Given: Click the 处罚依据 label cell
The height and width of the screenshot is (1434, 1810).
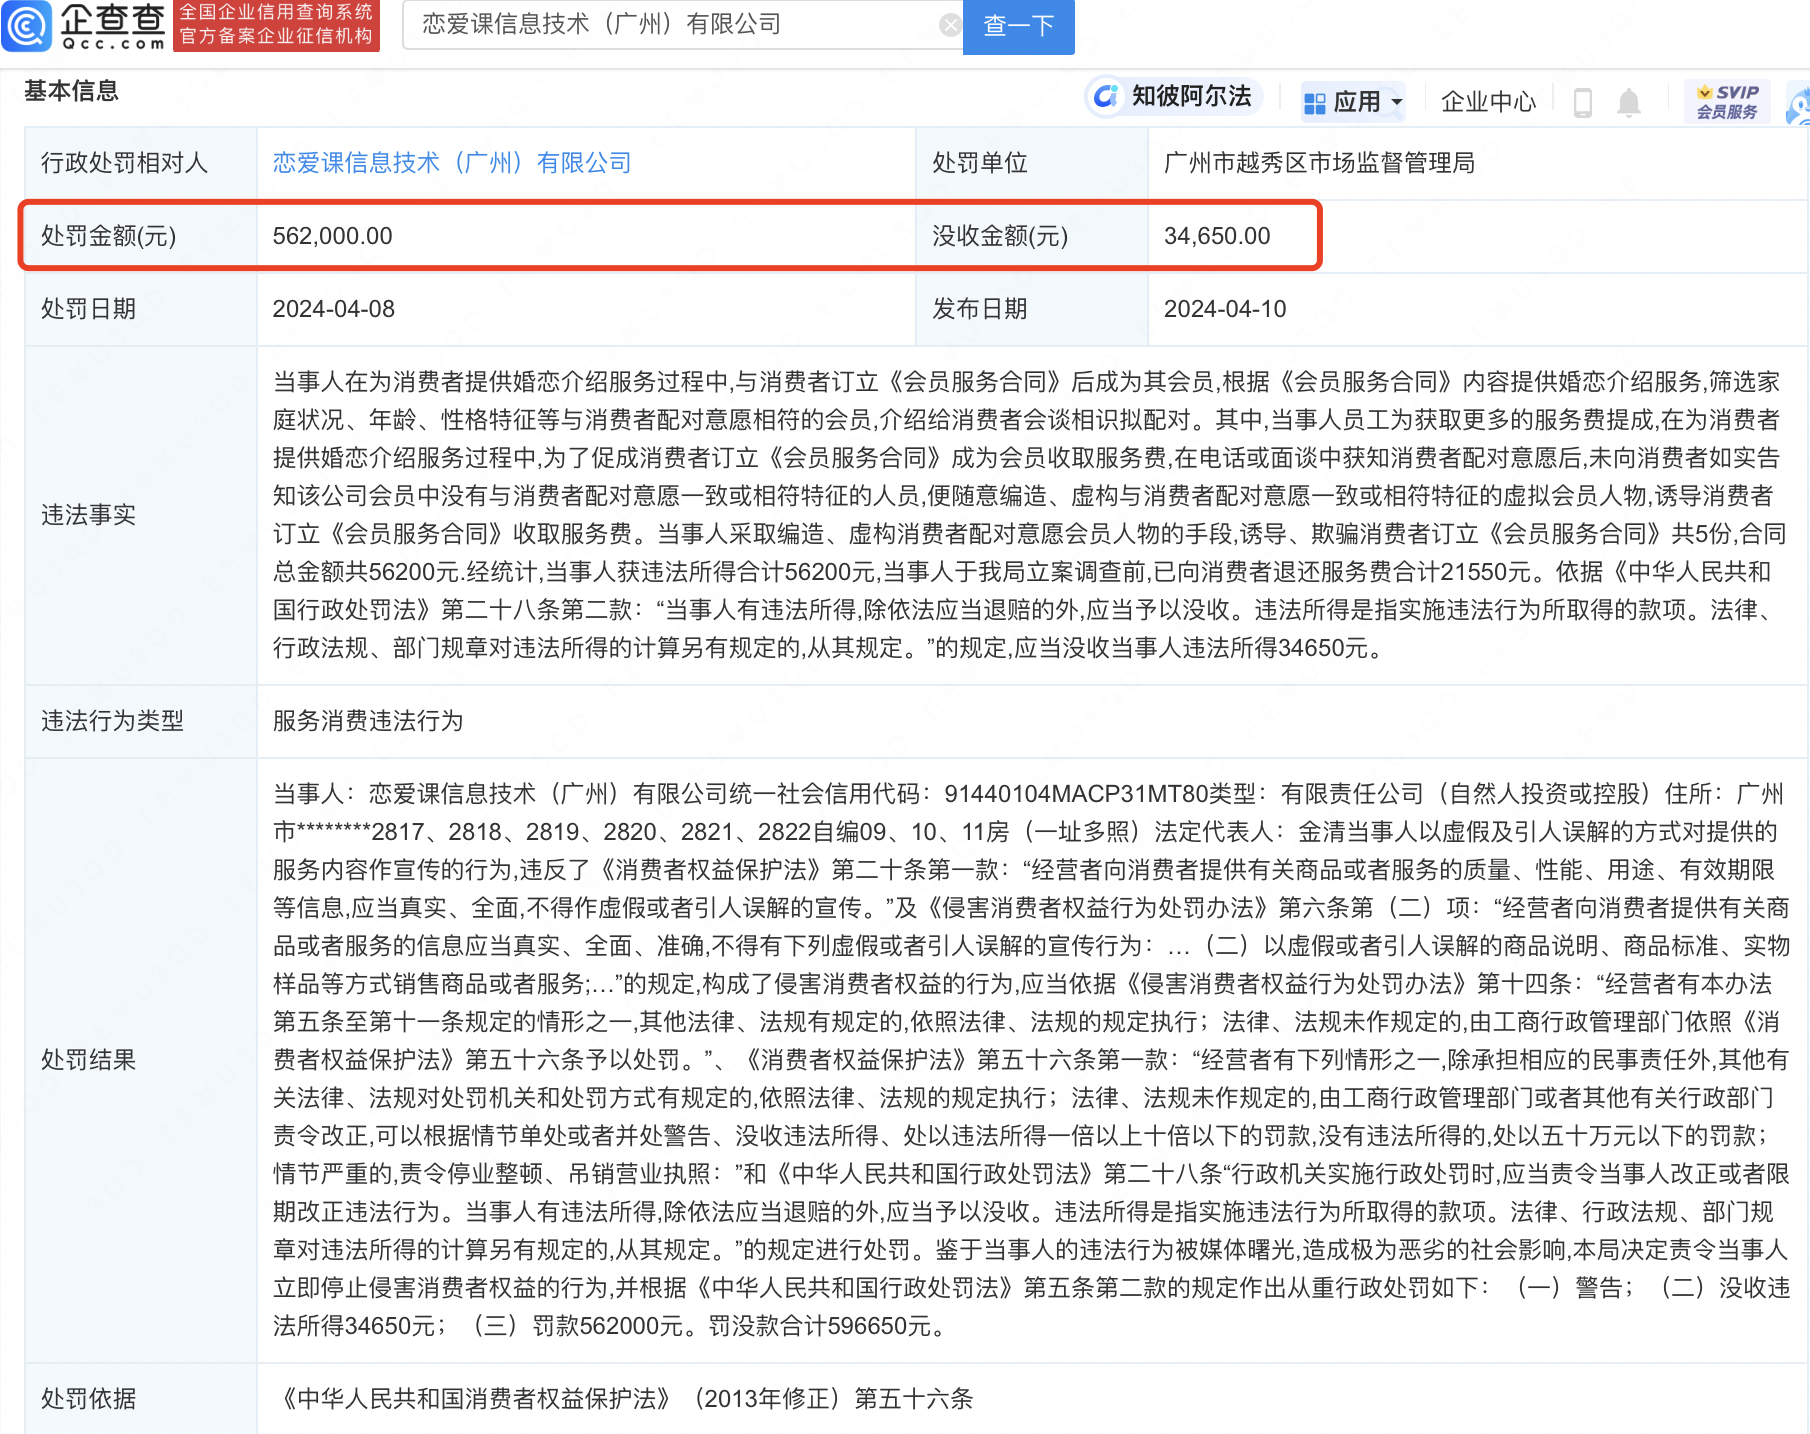Looking at the screenshot, I should 141,1399.
